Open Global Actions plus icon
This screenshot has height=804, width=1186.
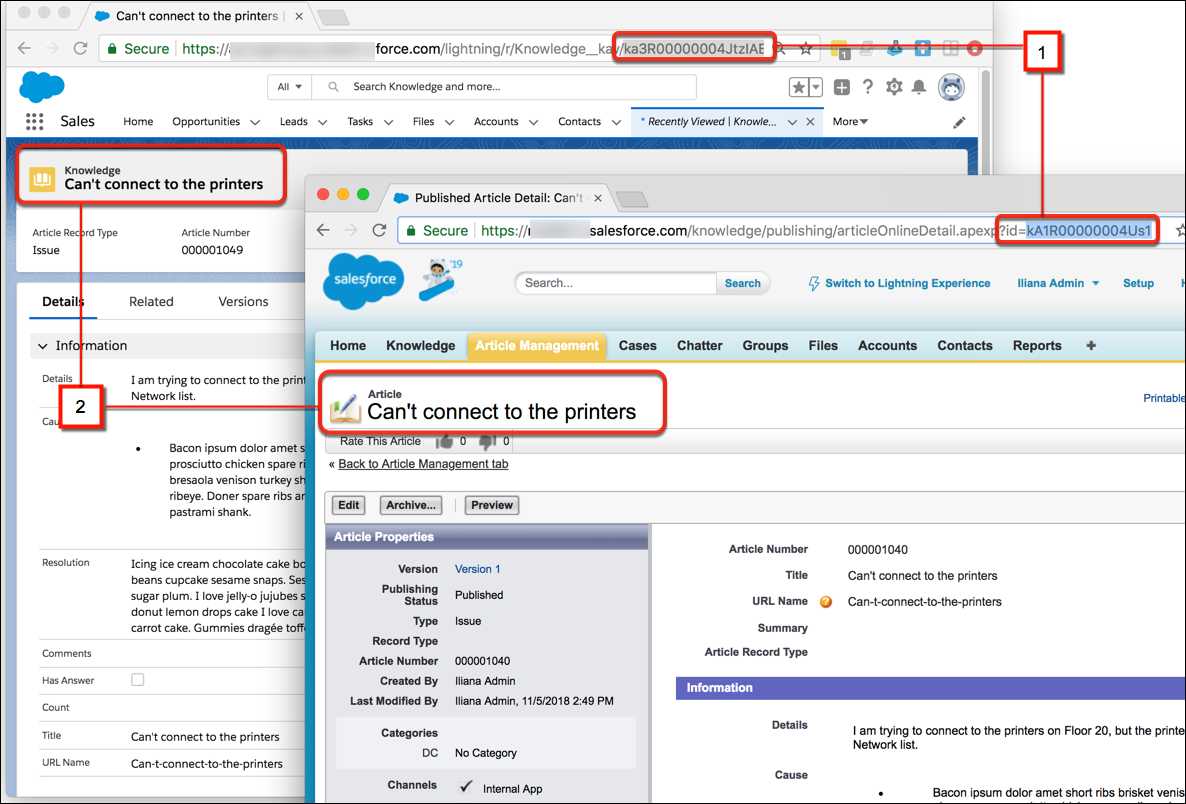[x=842, y=87]
